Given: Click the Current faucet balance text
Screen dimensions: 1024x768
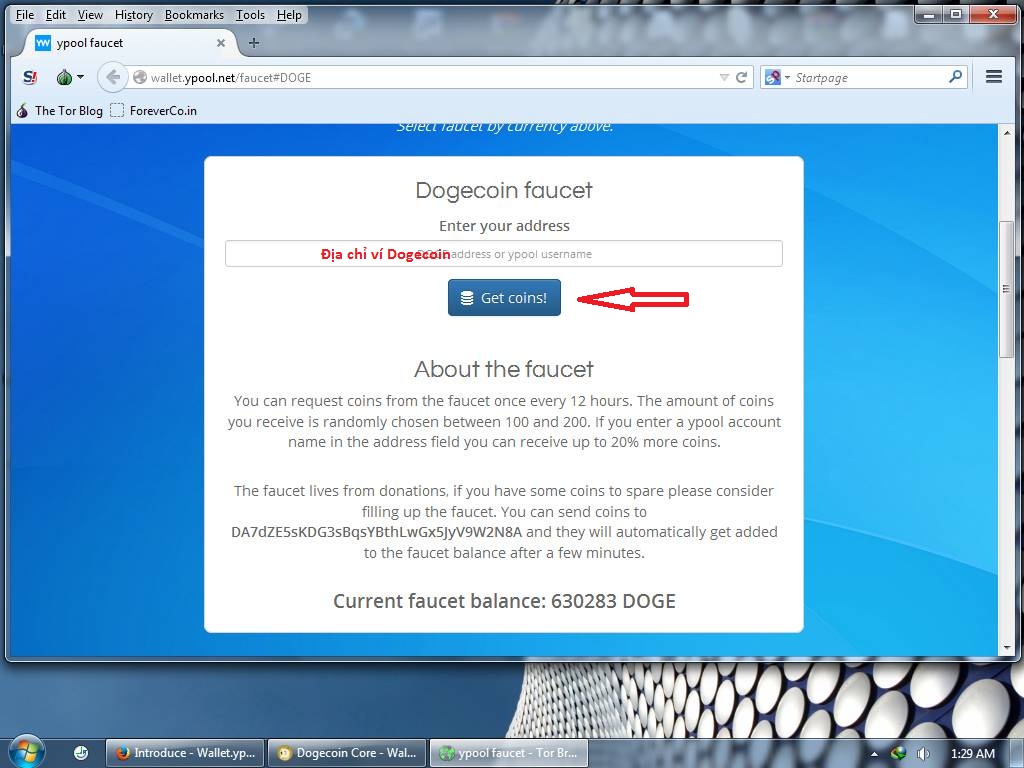Looking at the screenshot, I should (504, 601).
